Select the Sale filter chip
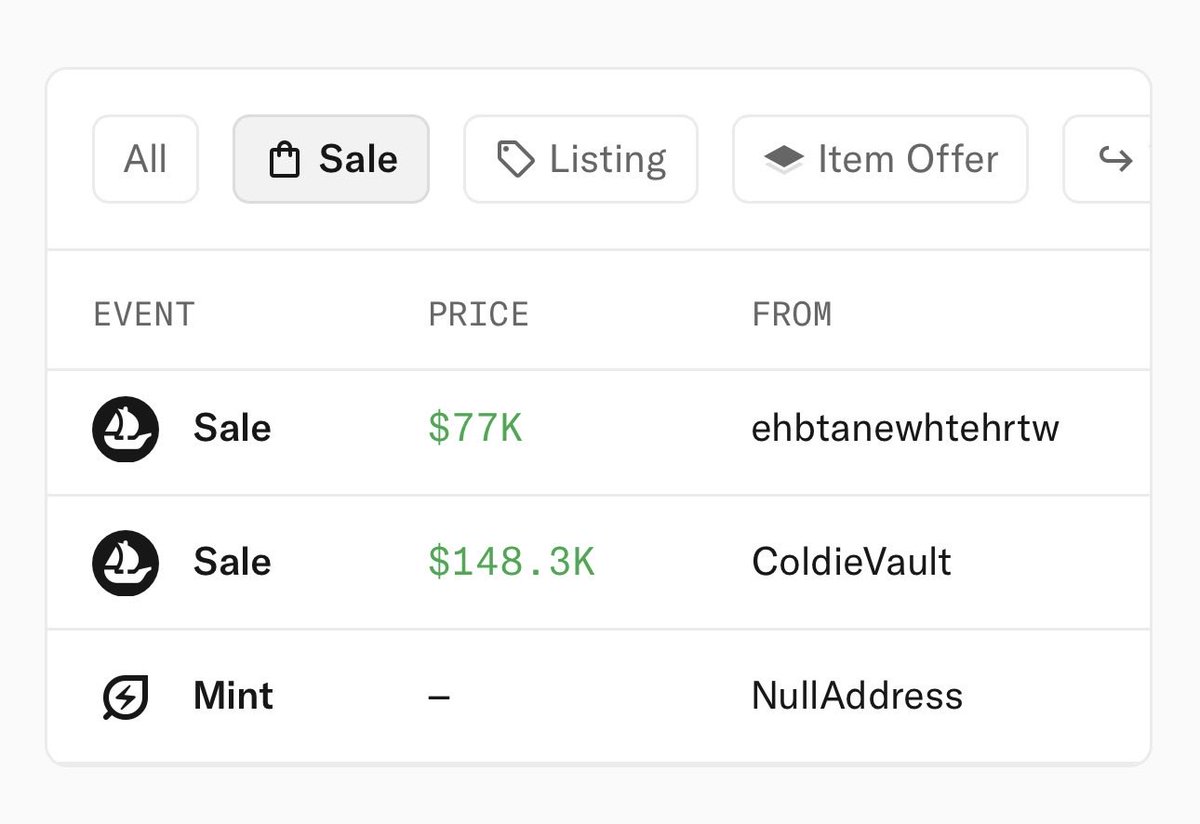The width and height of the screenshot is (1200, 824). (331, 159)
